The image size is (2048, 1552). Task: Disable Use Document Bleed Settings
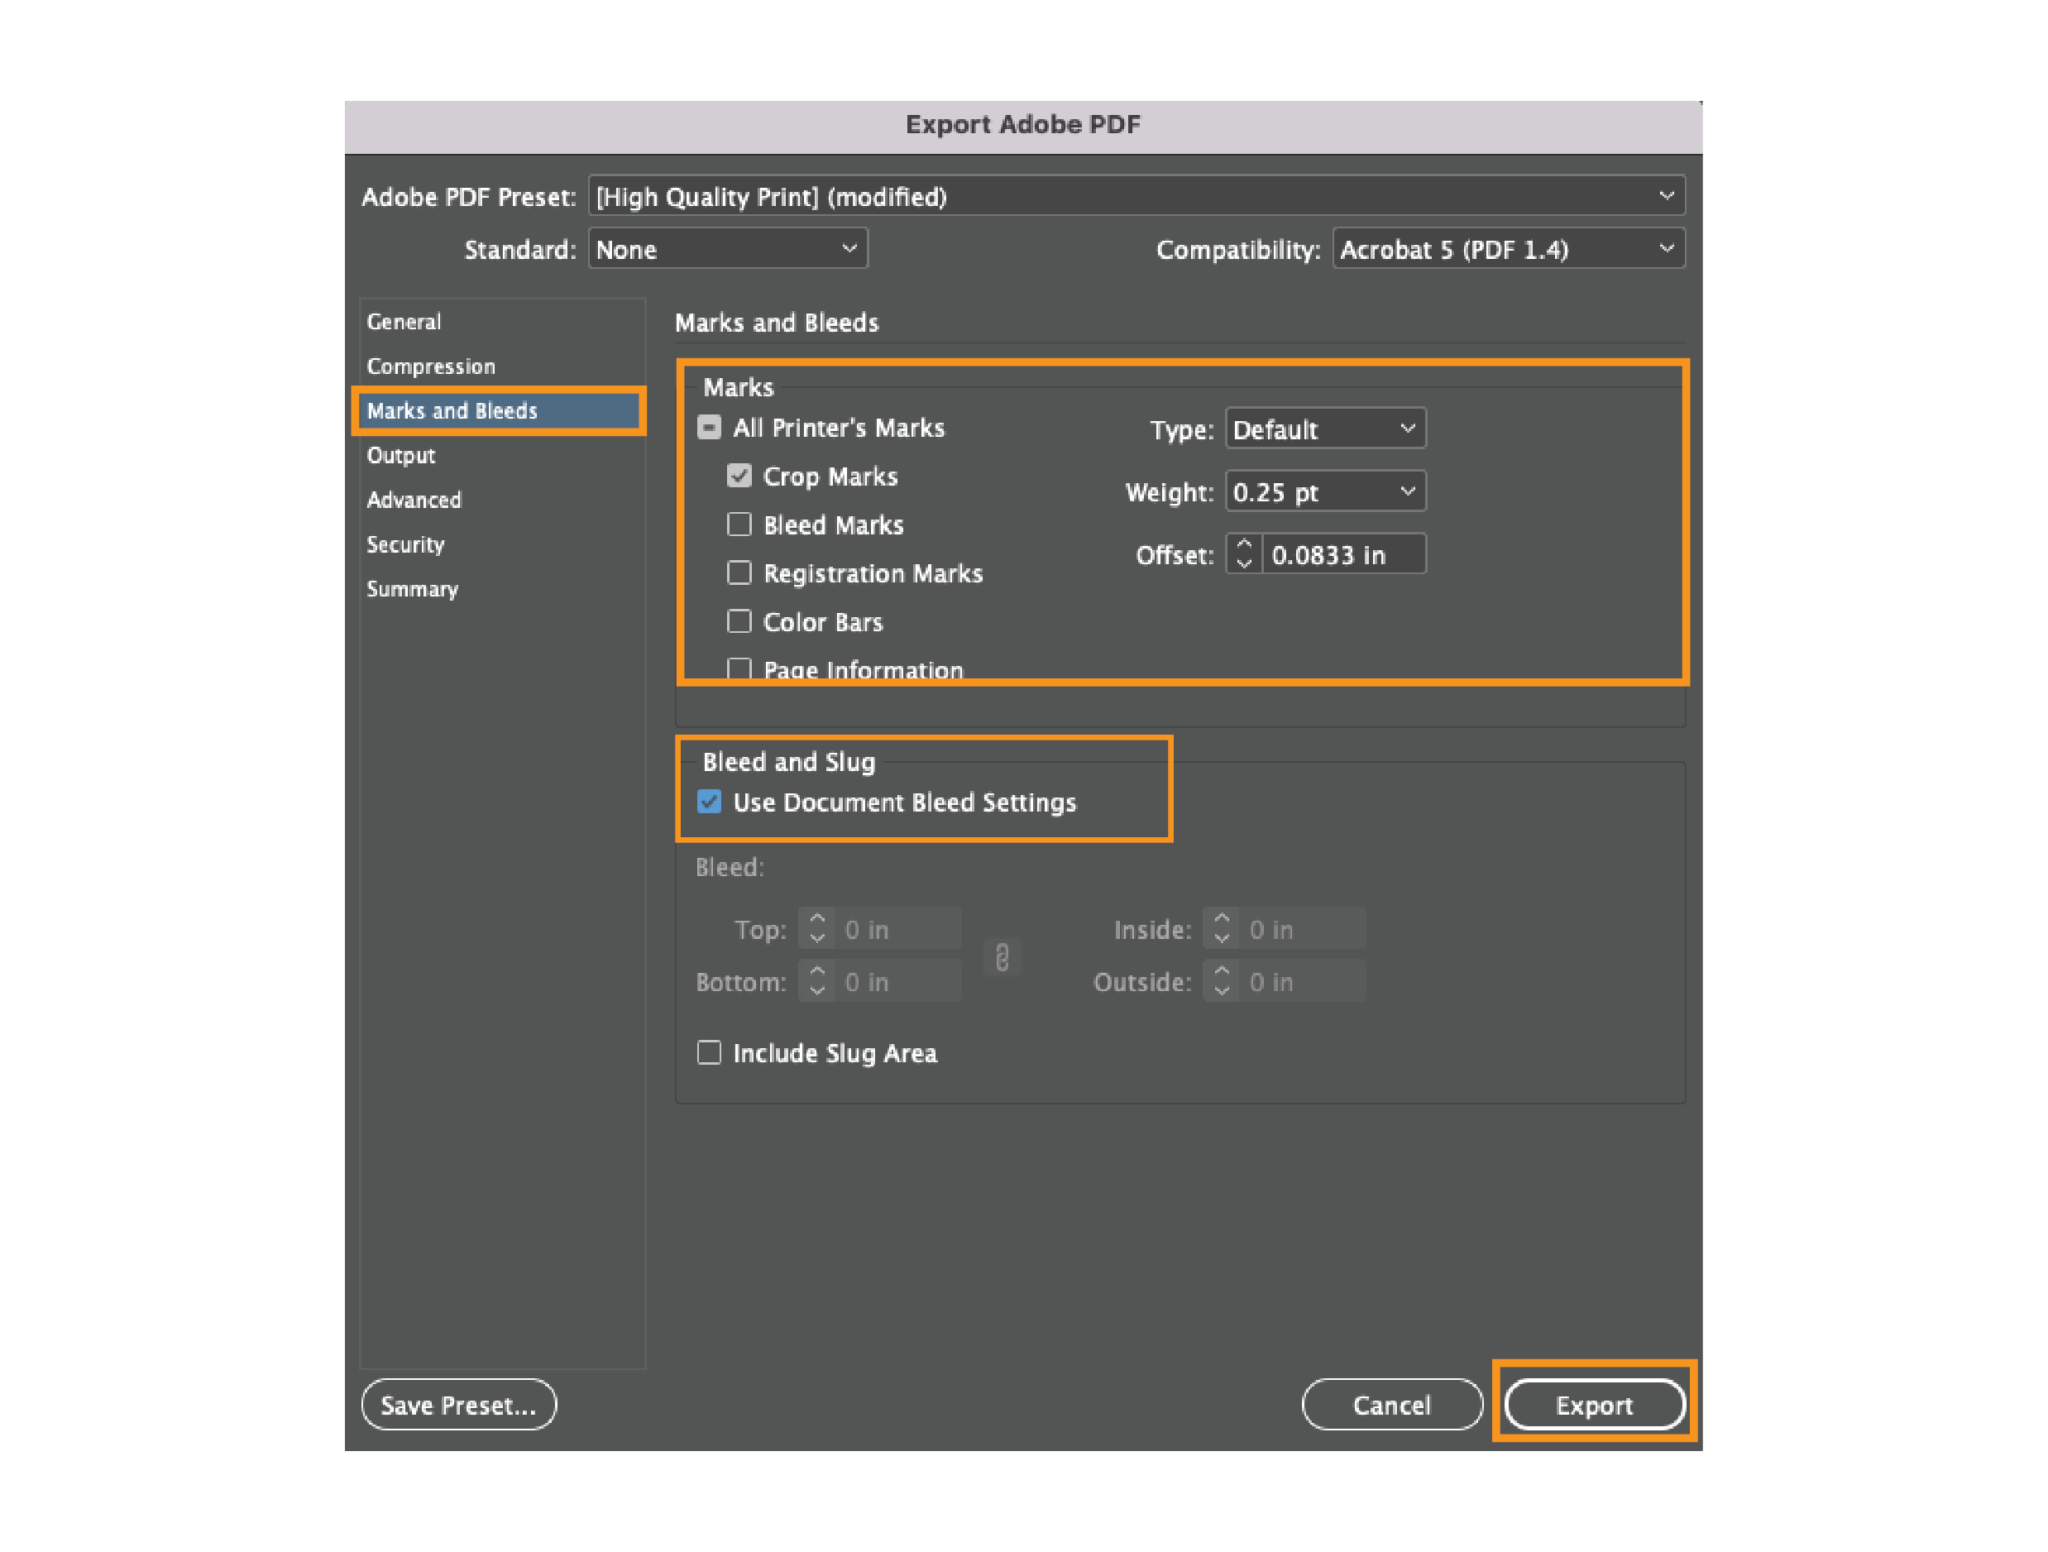pos(708,802)
